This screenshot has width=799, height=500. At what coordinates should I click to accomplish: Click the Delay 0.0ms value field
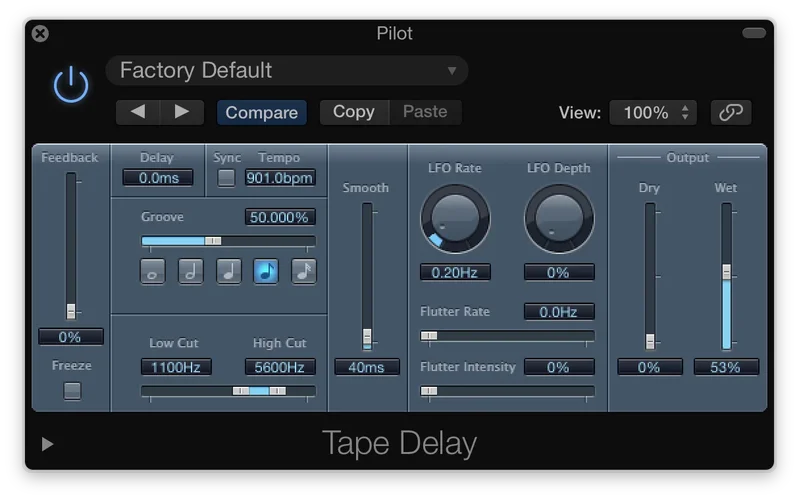click(x=158, y=178)
